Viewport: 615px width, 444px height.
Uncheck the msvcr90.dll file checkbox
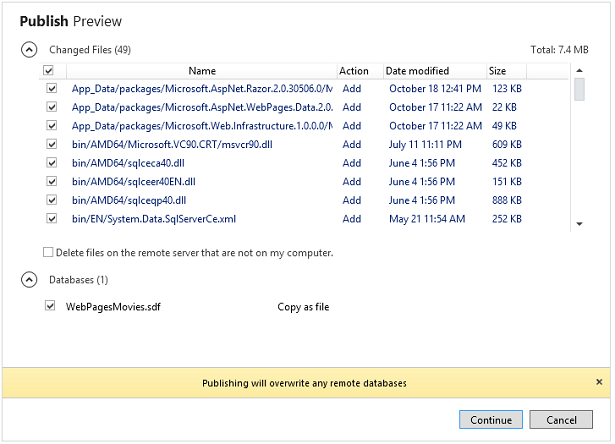coord(51,144)
